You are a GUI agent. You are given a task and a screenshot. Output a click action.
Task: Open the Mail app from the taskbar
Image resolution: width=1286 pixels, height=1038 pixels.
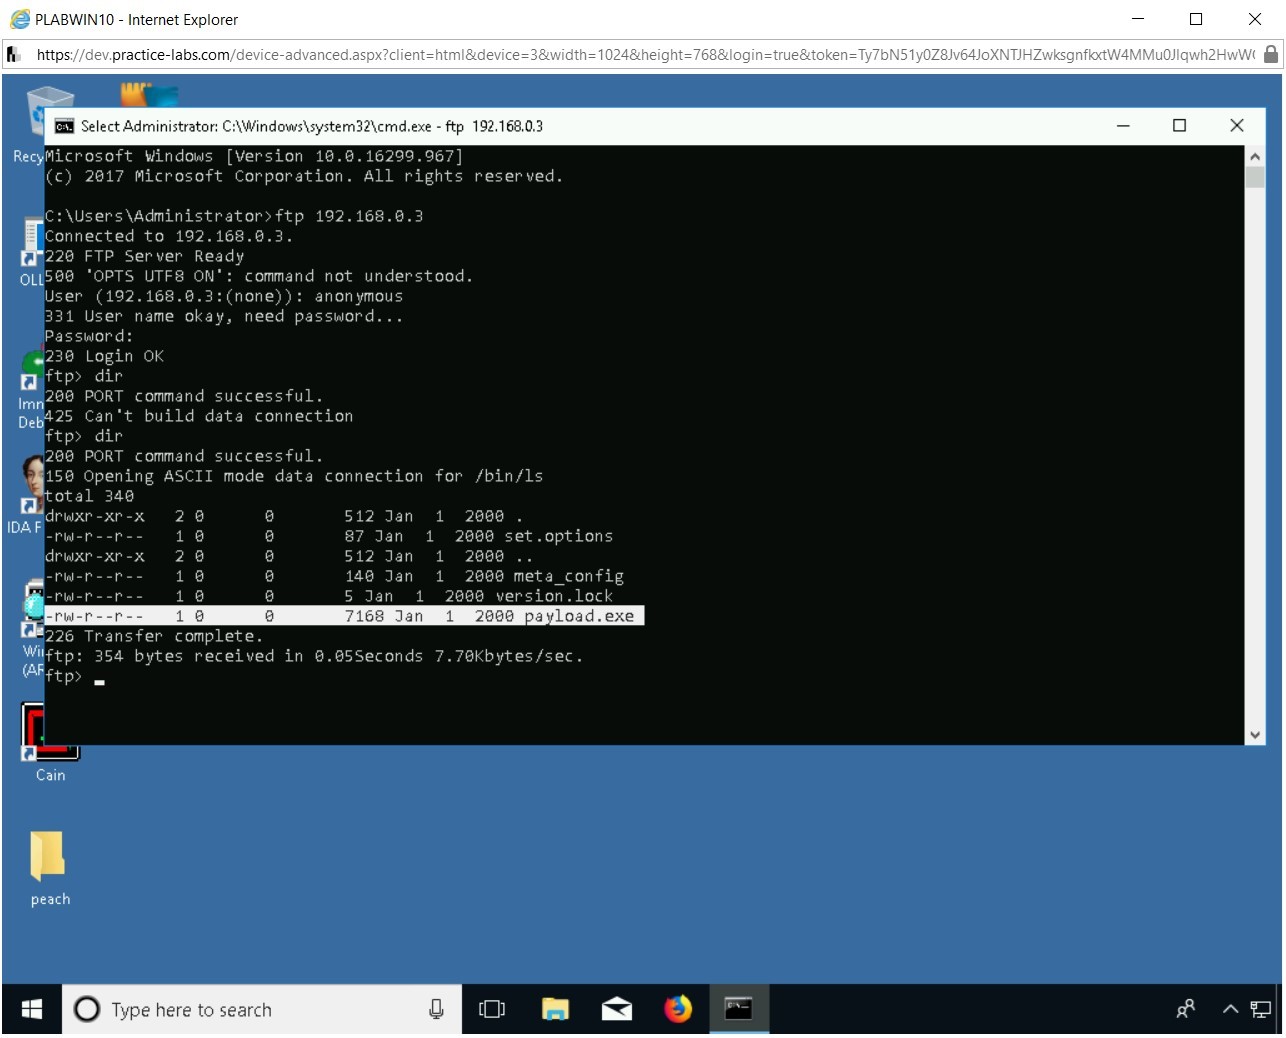(617, 1009)
